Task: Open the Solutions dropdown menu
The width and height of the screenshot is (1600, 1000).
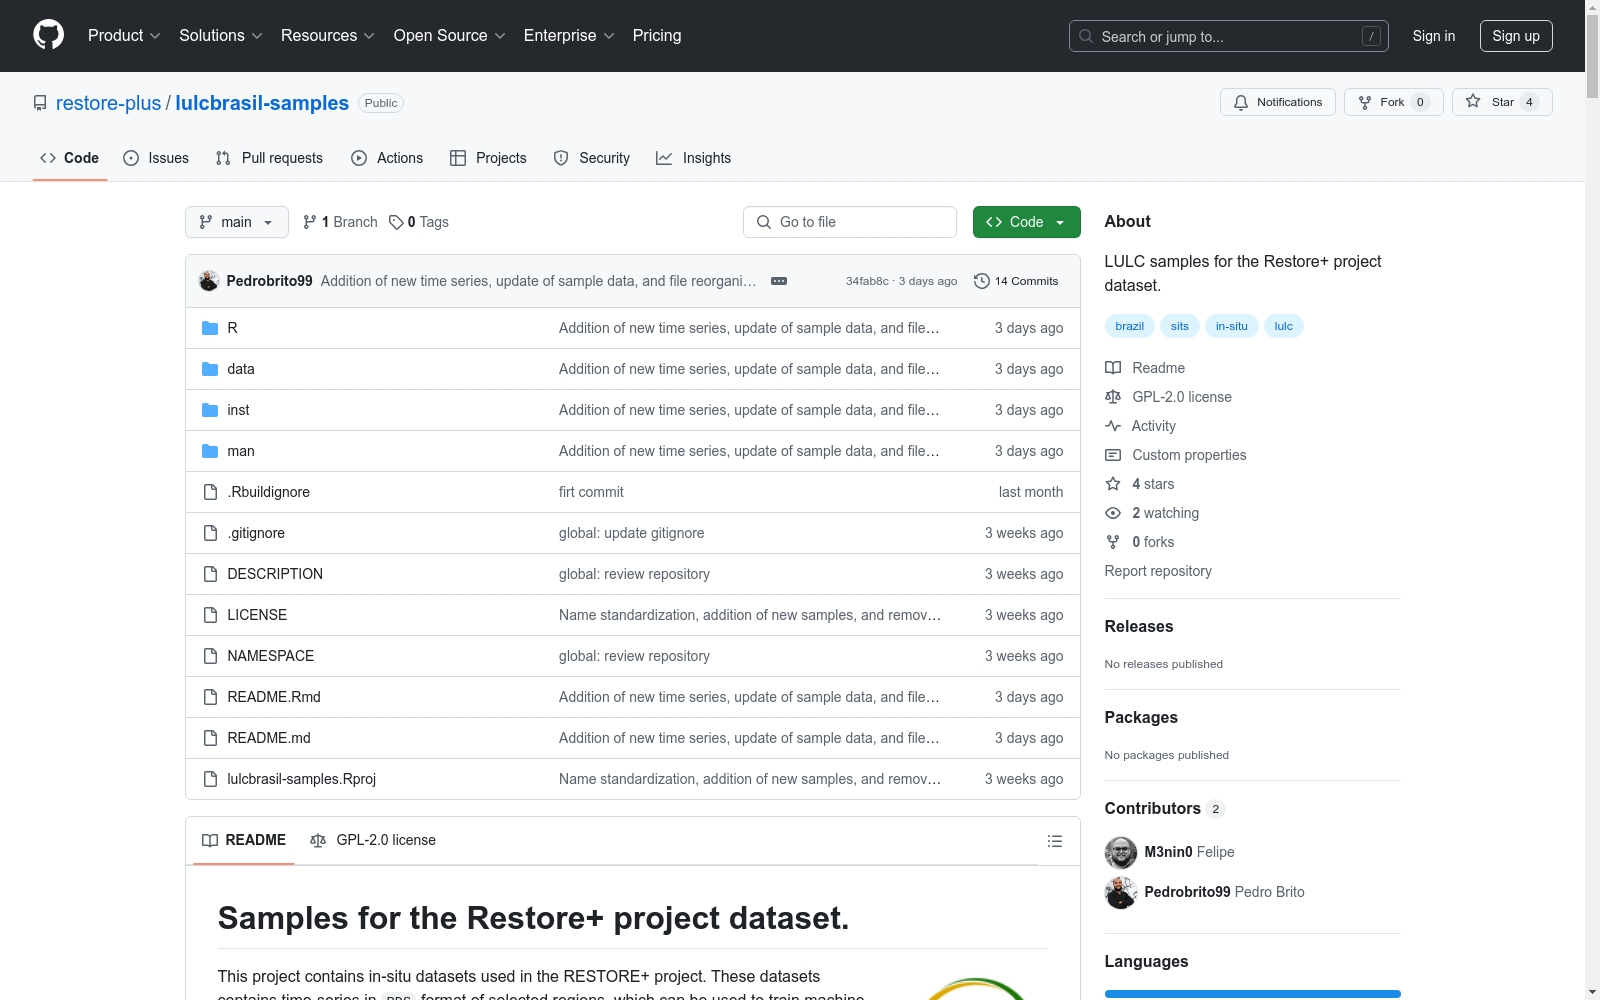Action: point(221,35)
